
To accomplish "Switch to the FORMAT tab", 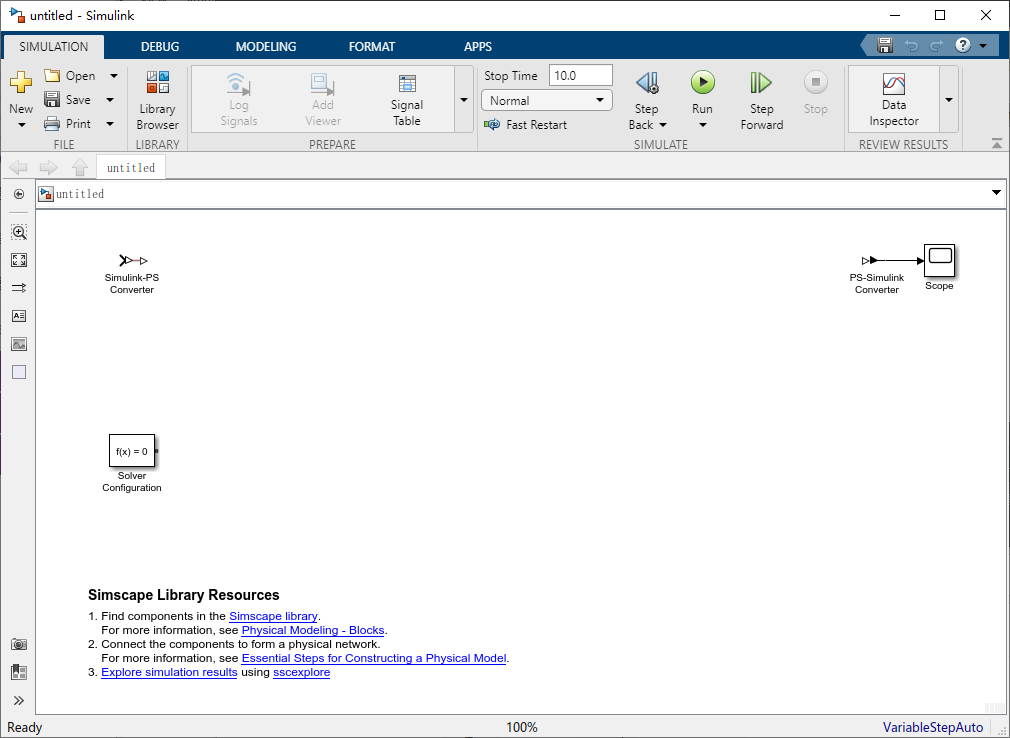I will pos(372,46).
